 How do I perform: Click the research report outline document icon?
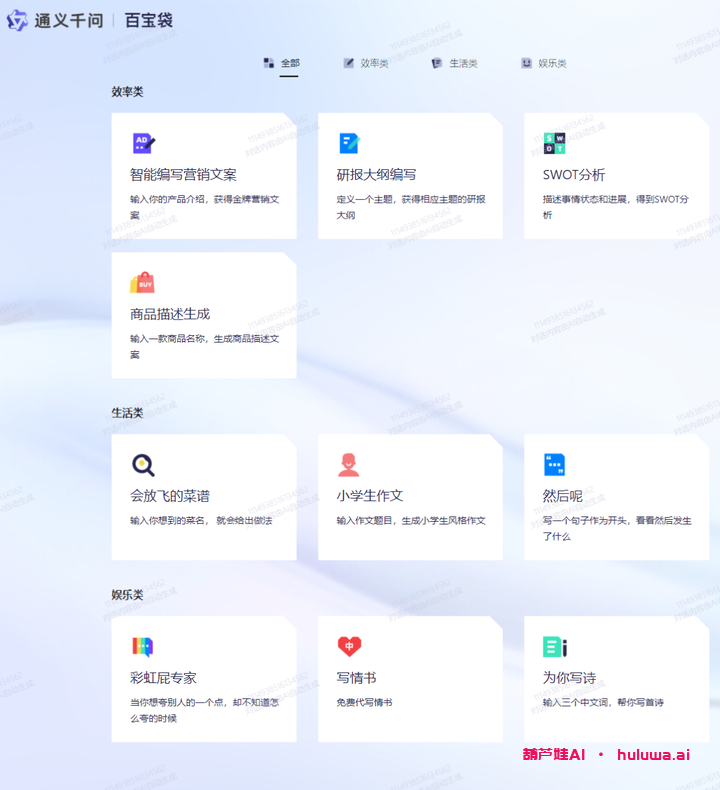click(348, 143)
